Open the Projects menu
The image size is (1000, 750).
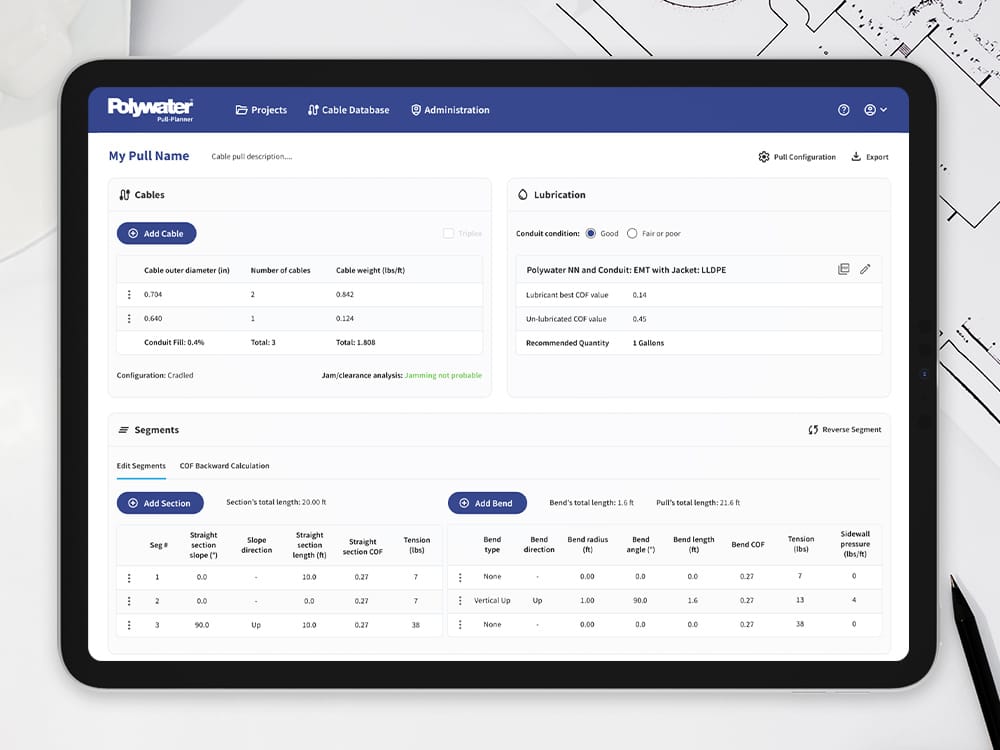(x=261, y=110)
